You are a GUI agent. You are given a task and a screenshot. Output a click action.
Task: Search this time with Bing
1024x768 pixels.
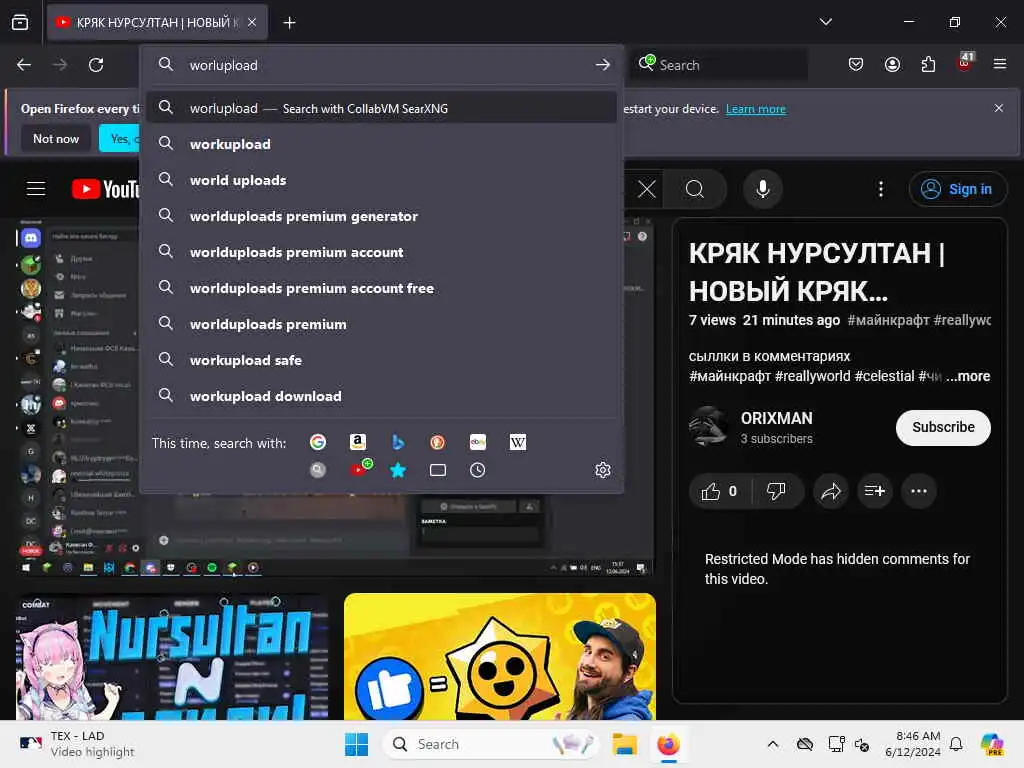398,442
